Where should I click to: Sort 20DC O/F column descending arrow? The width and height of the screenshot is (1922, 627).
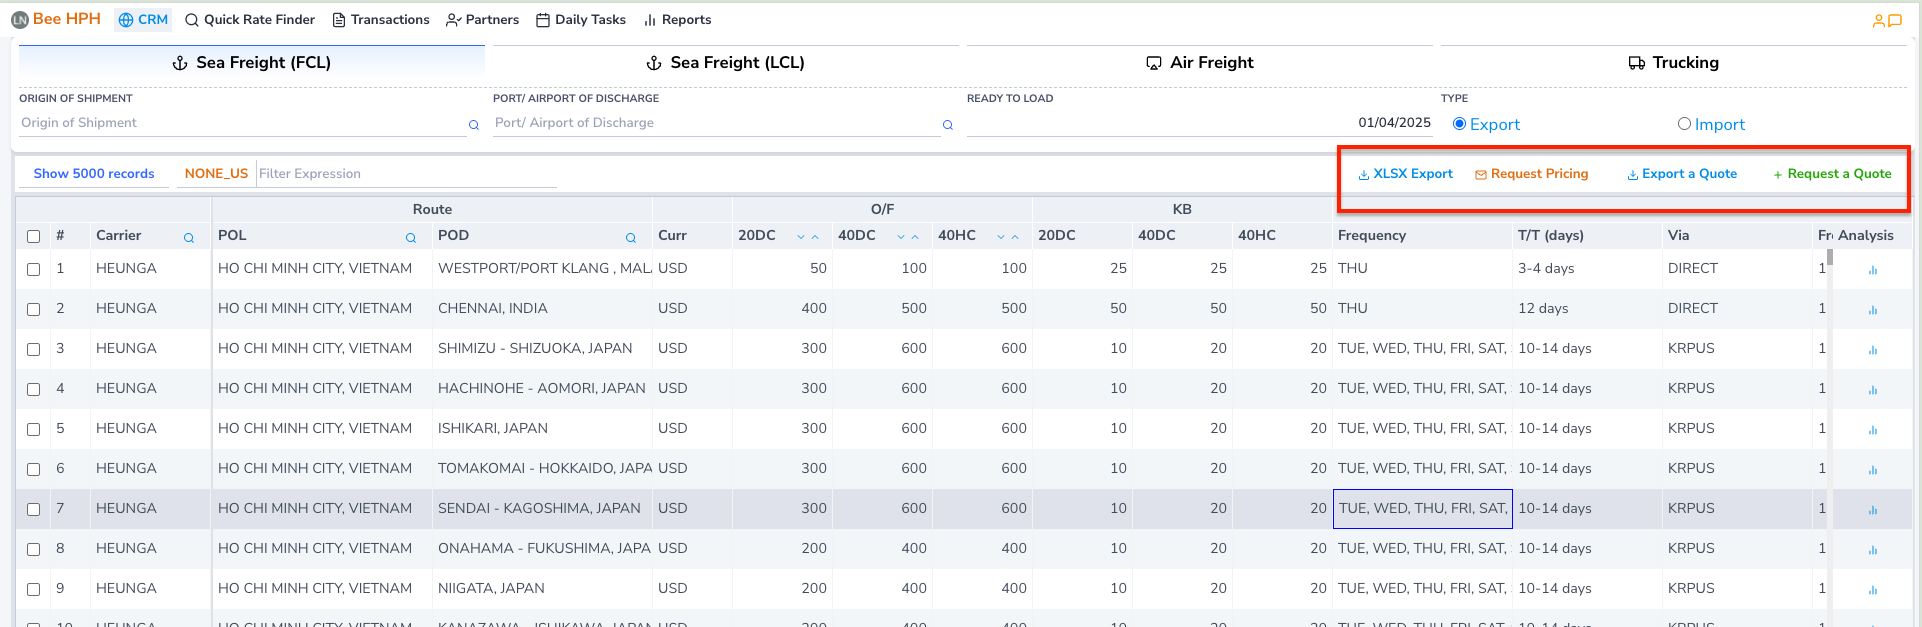tap(801, 237)
